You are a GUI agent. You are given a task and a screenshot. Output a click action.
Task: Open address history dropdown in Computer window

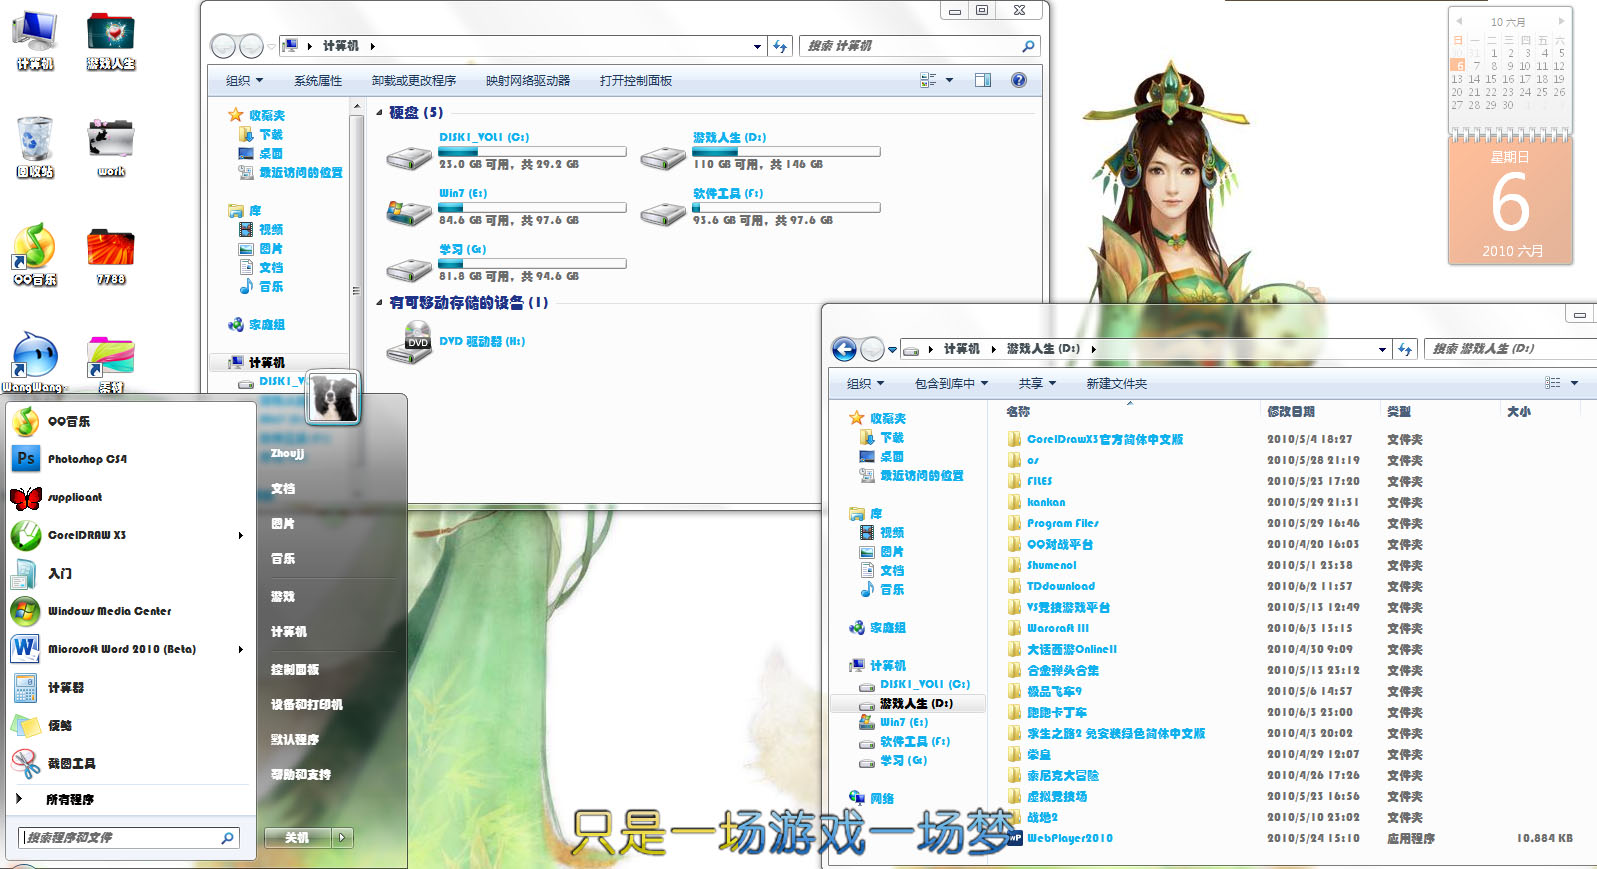point(757,46)
